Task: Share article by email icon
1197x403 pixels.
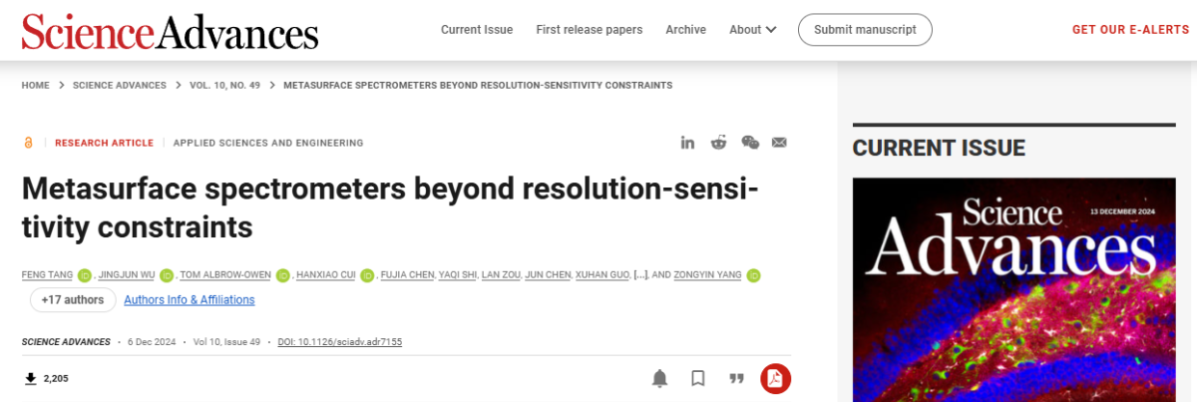Action: [x=779, y=142]
